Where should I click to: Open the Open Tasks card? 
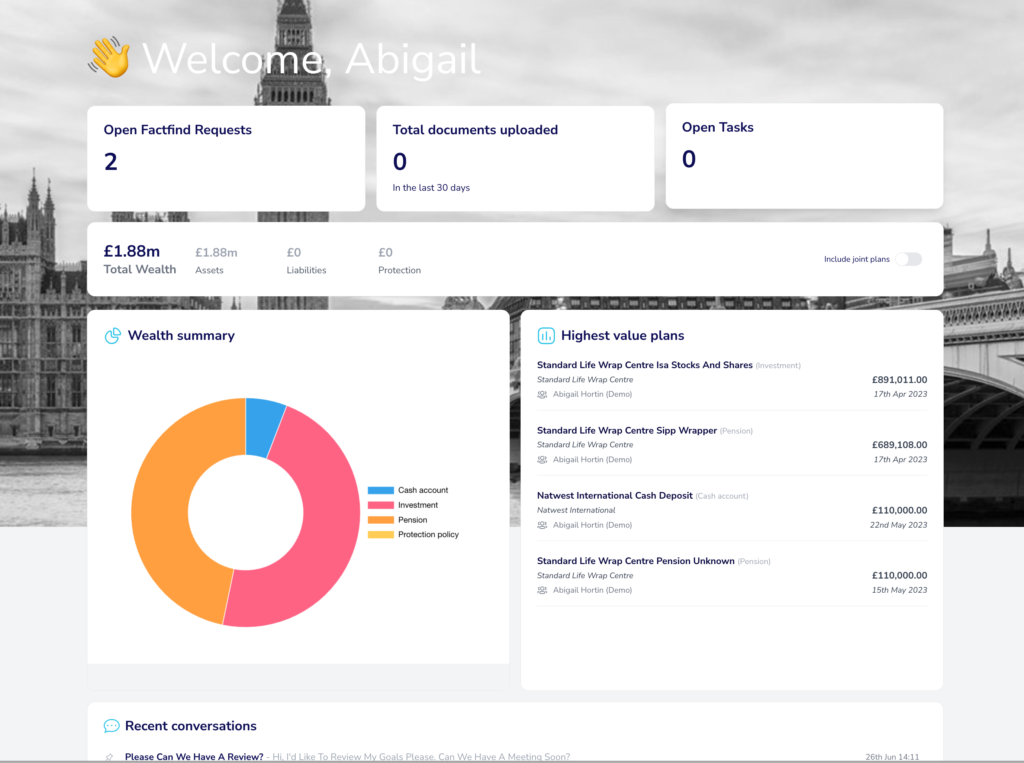click(804, 156)
